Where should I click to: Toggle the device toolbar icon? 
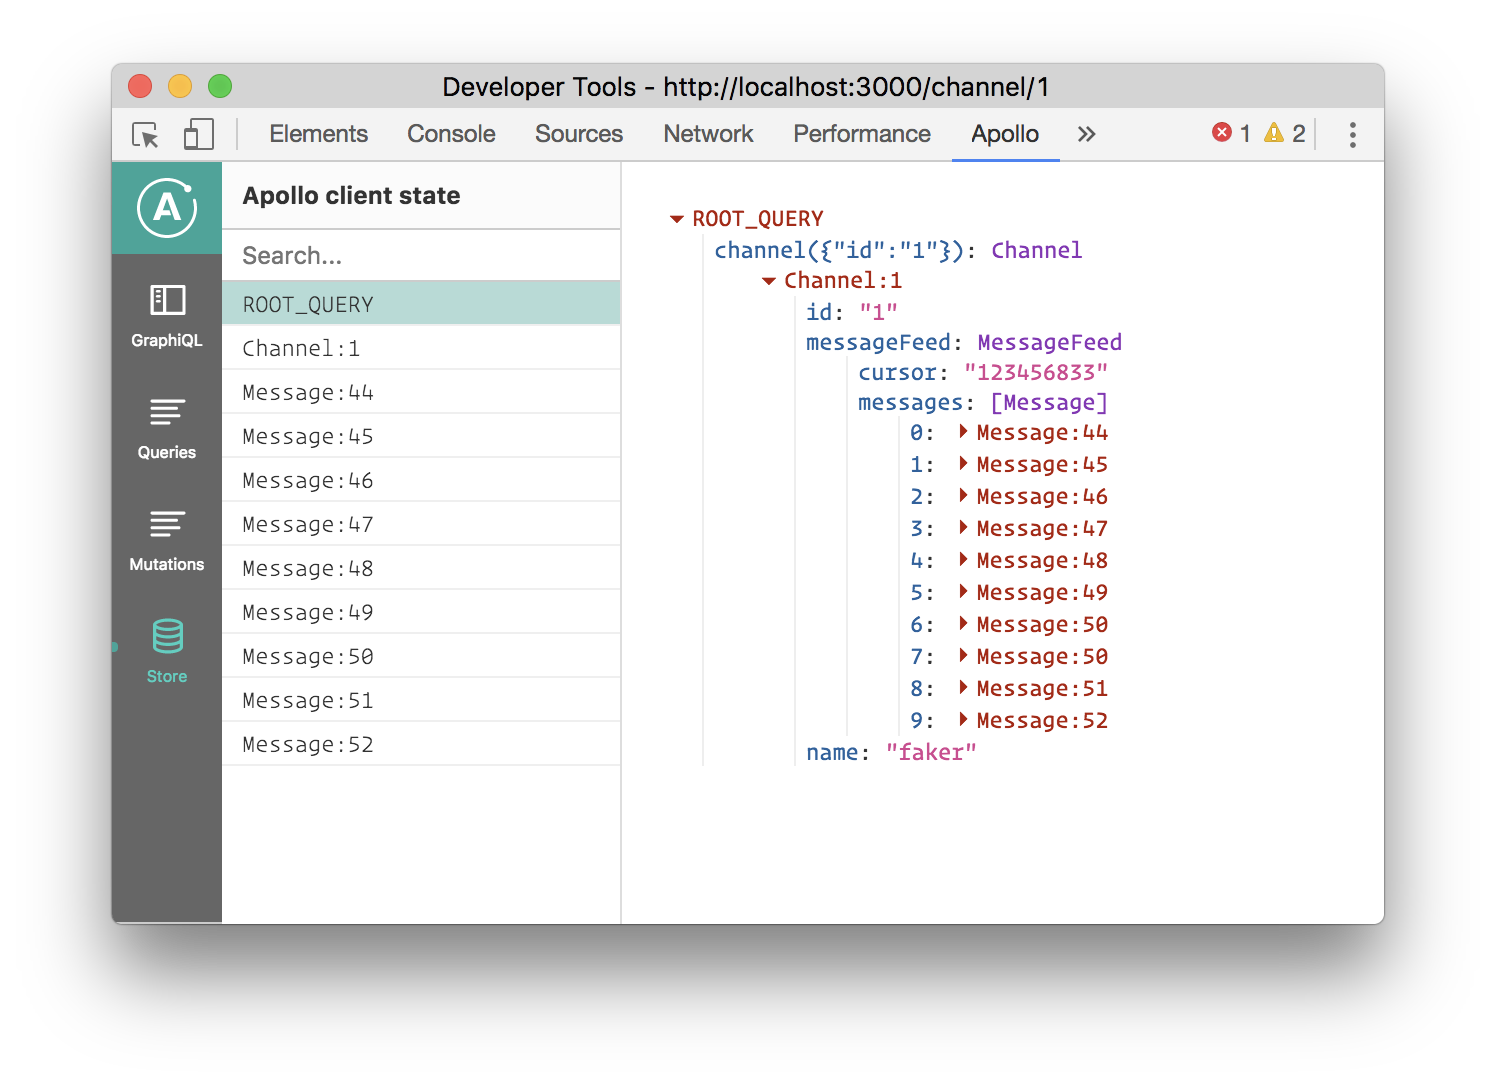(199, 135)
